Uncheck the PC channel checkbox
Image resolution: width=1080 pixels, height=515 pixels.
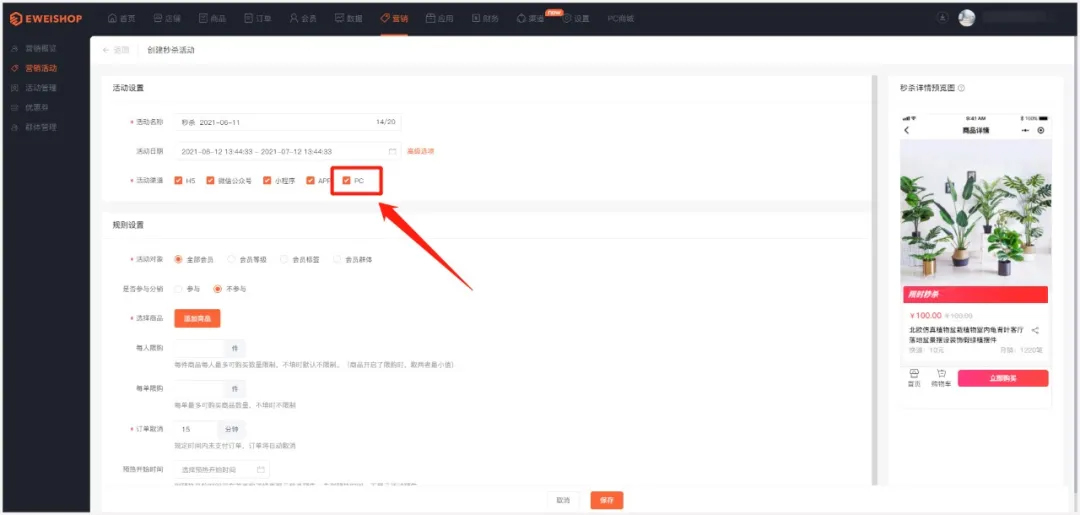(x=347, y=181)
